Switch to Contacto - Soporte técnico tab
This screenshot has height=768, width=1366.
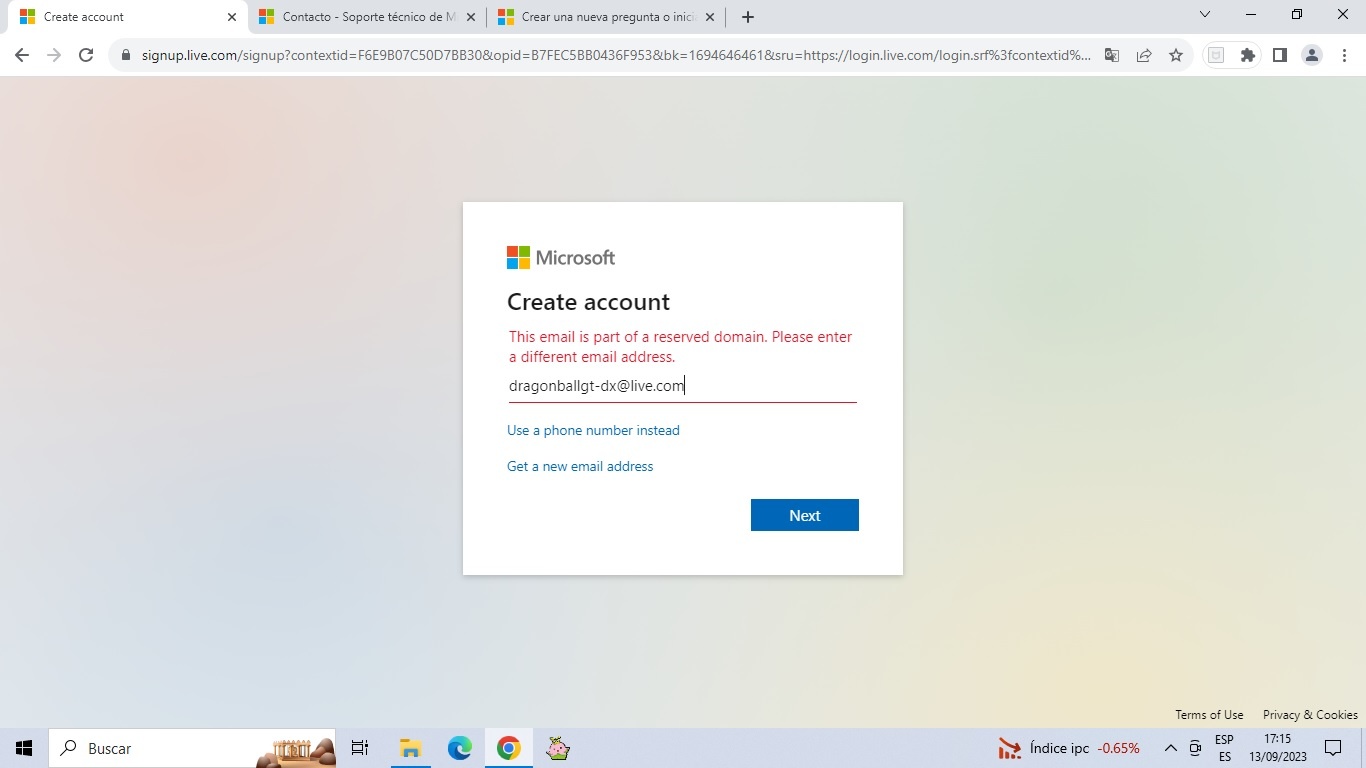[x=367, y=17]
